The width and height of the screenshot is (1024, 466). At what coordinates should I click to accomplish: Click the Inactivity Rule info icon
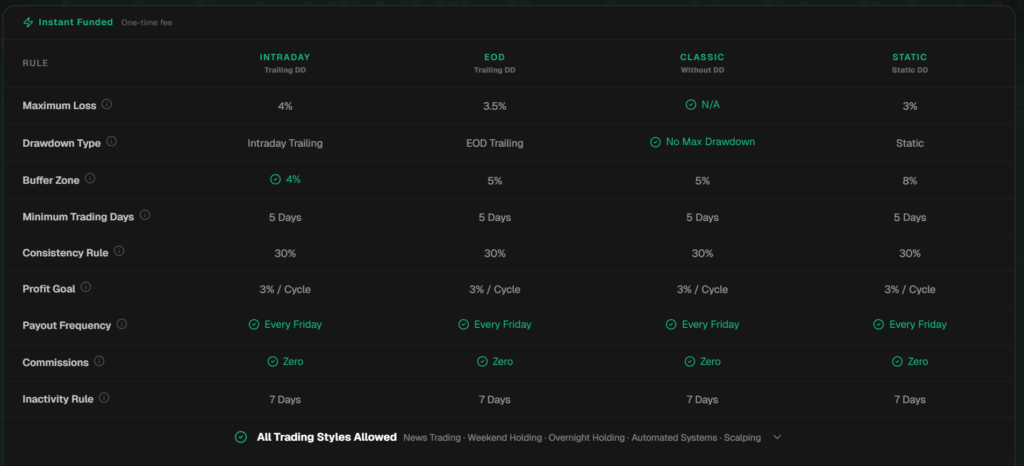pyautogui.click(x=104, y=398)
